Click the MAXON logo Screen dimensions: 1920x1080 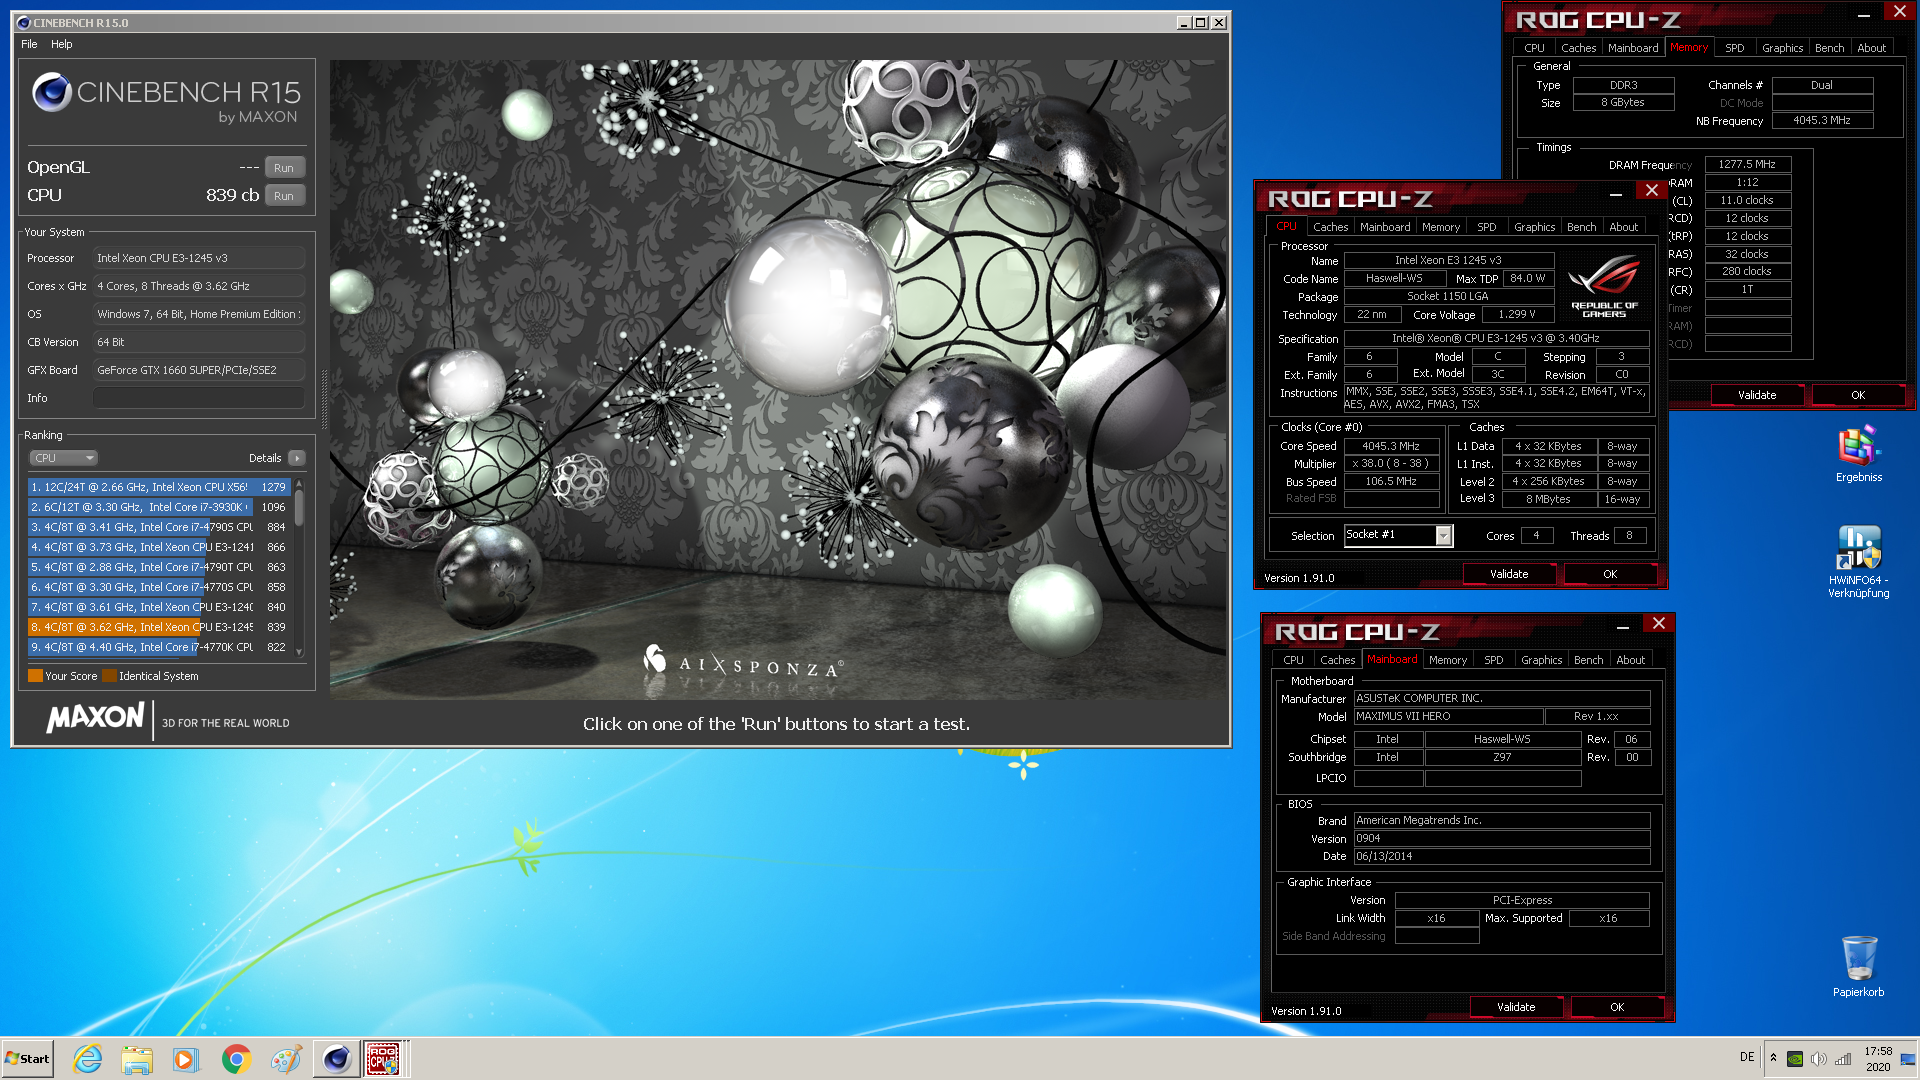pos(96,718)
